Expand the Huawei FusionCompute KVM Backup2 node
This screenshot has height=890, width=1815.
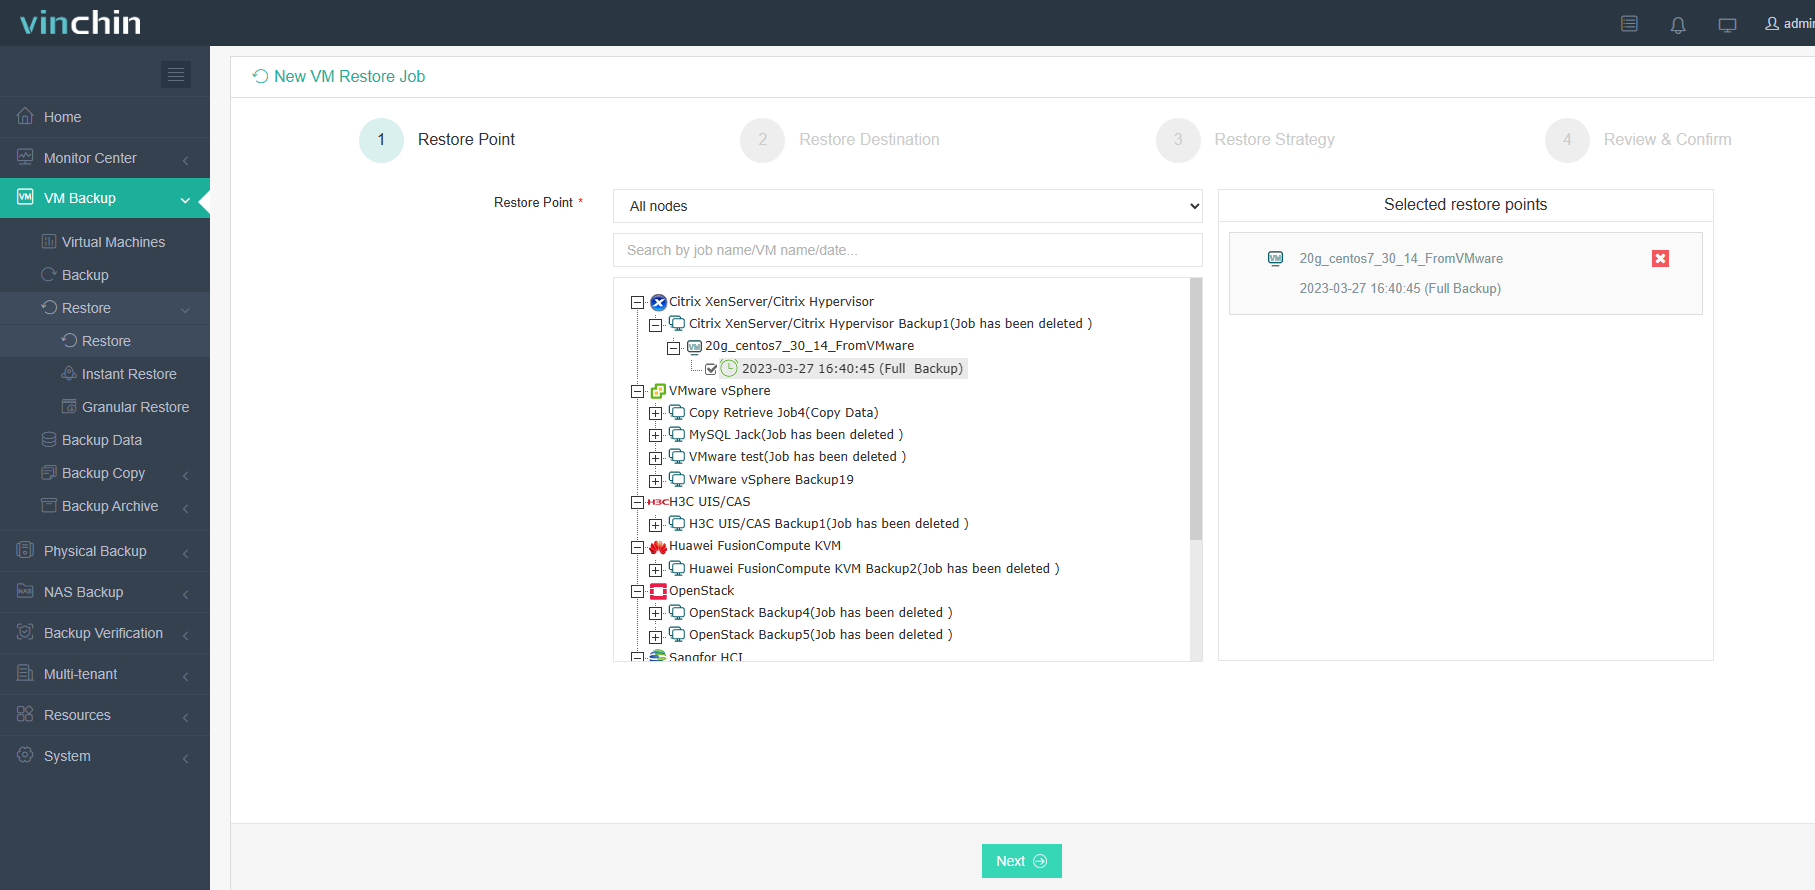[x=655, y=570]
